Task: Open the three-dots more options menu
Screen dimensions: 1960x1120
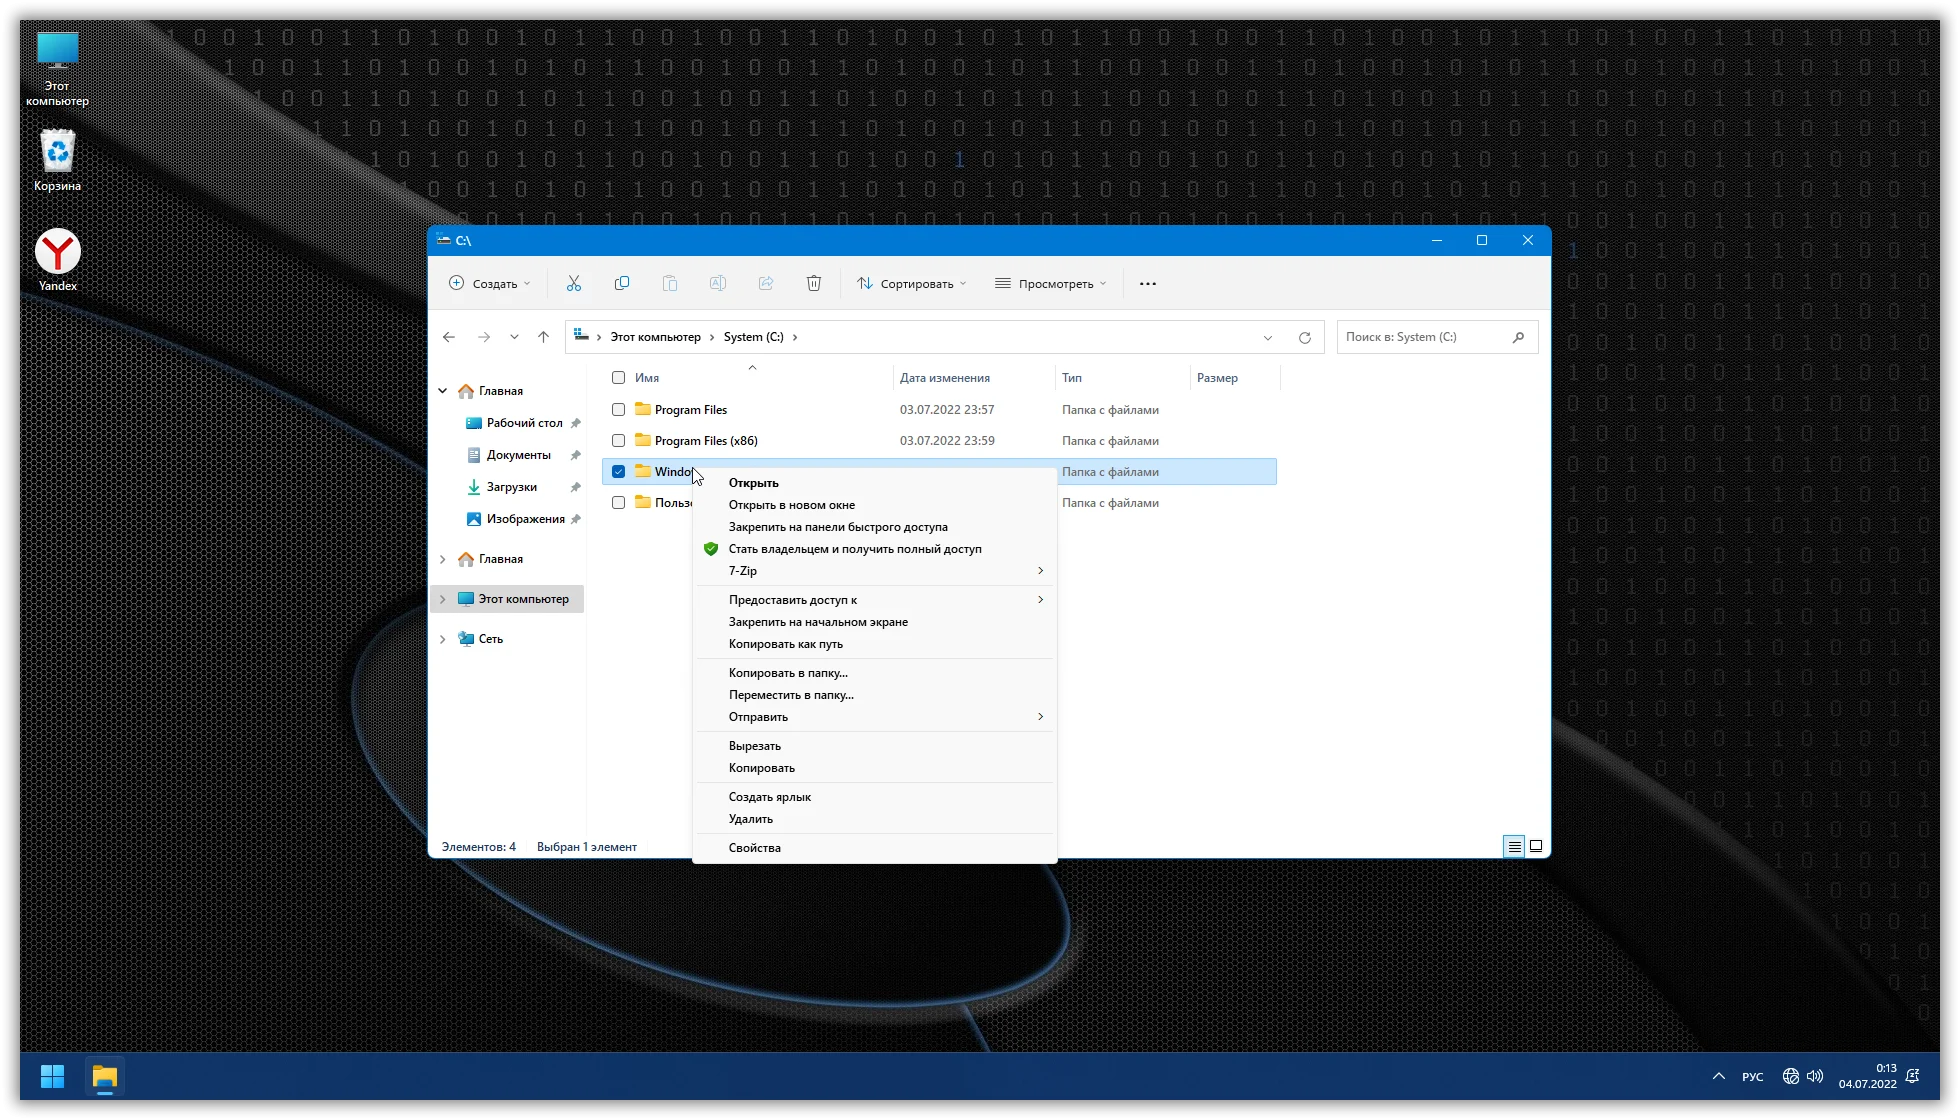Action: 1147,284
